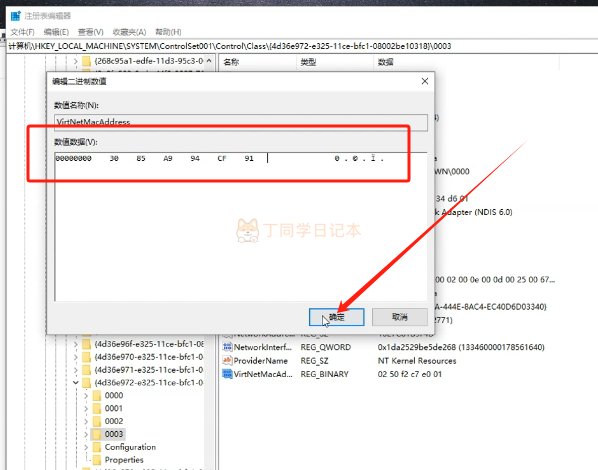
Task: Select hex byte 91 in data editor
Action: coord(249,158)
